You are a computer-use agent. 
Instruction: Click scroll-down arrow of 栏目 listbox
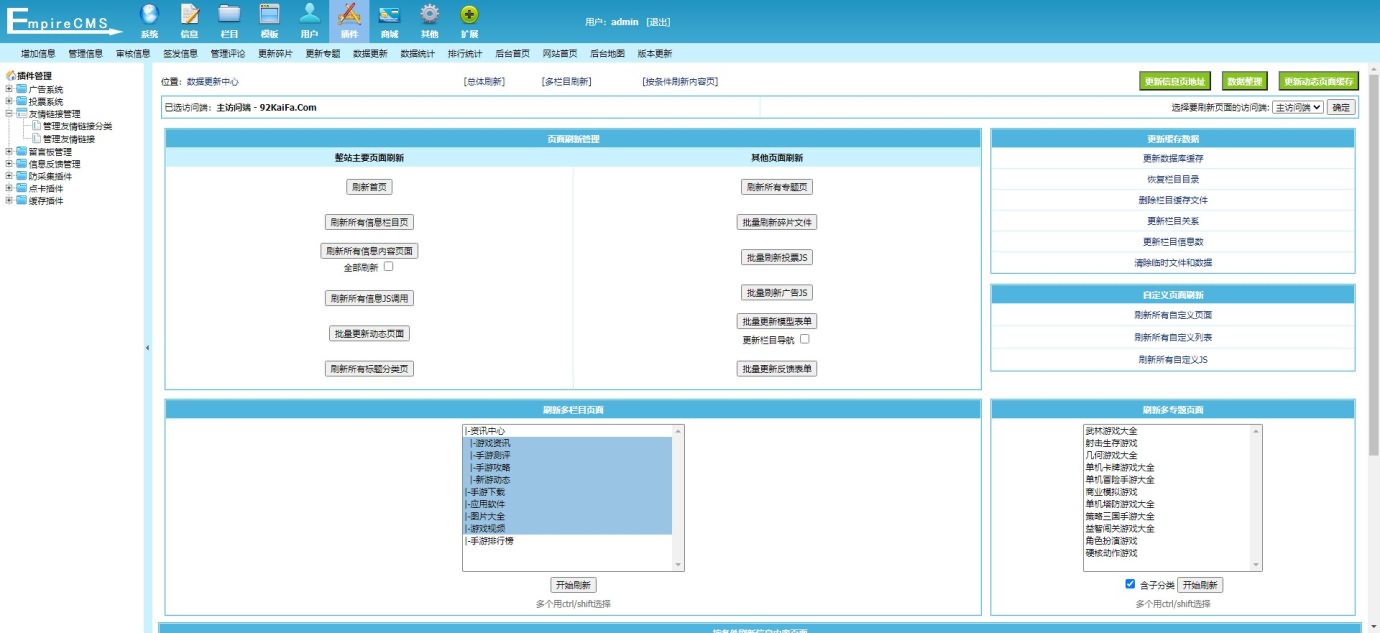(679, 565)
